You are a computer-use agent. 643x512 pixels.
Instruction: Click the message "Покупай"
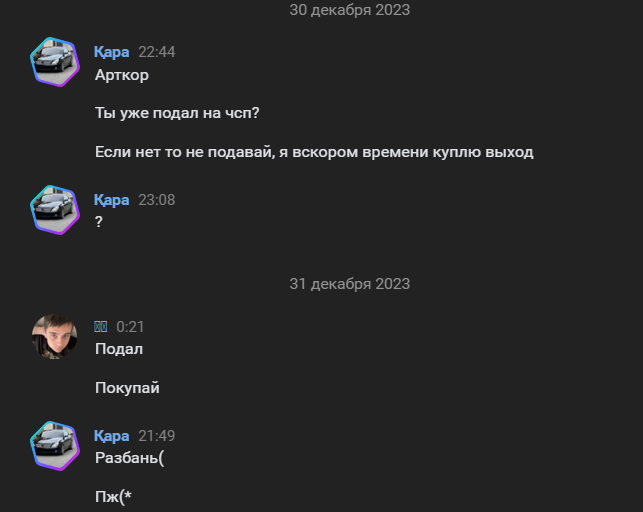[x=127, y=388]
